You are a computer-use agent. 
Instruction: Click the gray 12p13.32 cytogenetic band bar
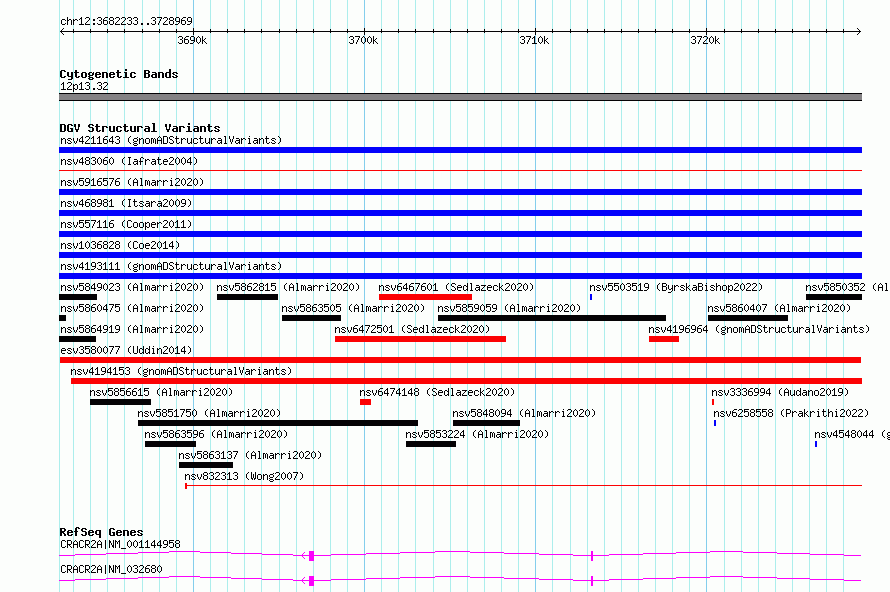(460, 97)
